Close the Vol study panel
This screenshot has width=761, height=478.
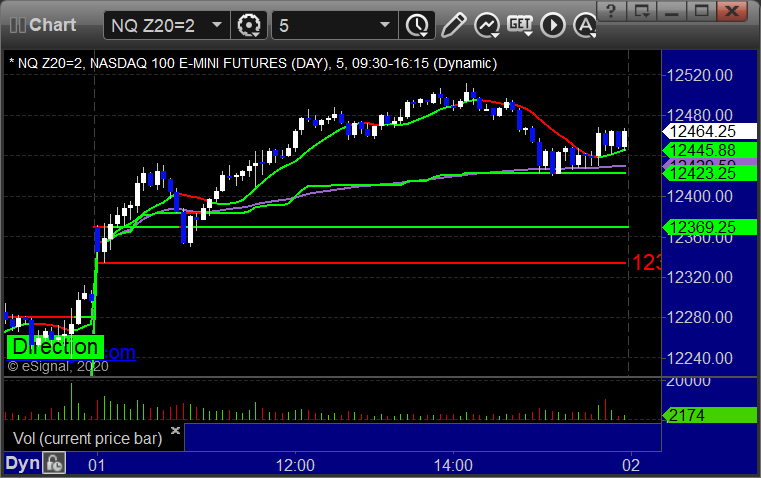pyautogui.click(x=176, y=430)
